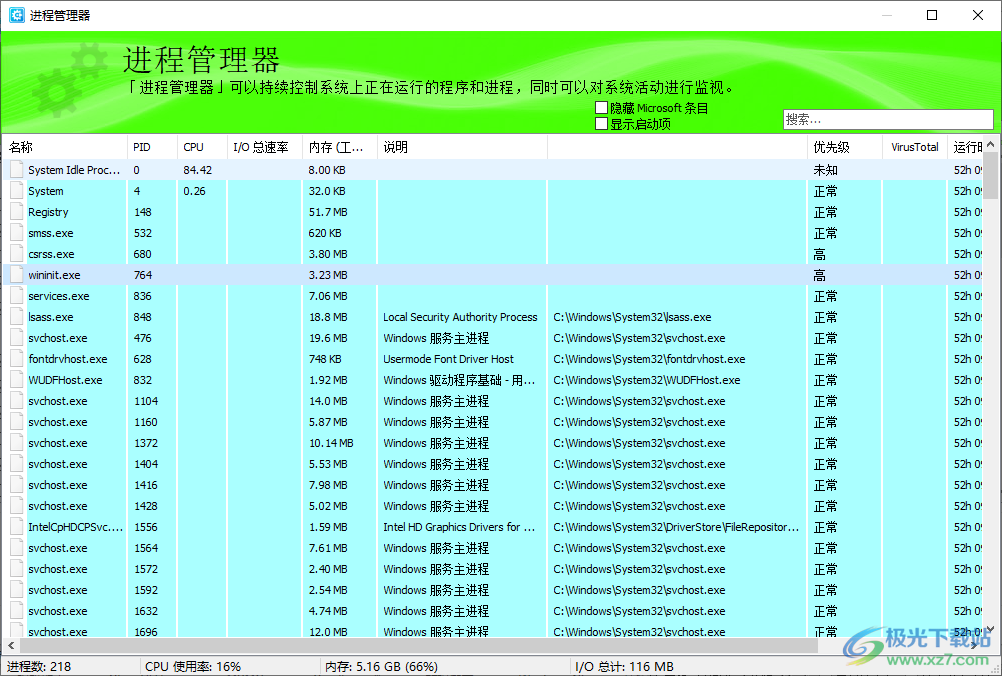Image resolution: width=1002 pixels, height=676 pixels.
Task: Click the app icon in the title bar
Action: pyautogui.click(x=17, y=15)
